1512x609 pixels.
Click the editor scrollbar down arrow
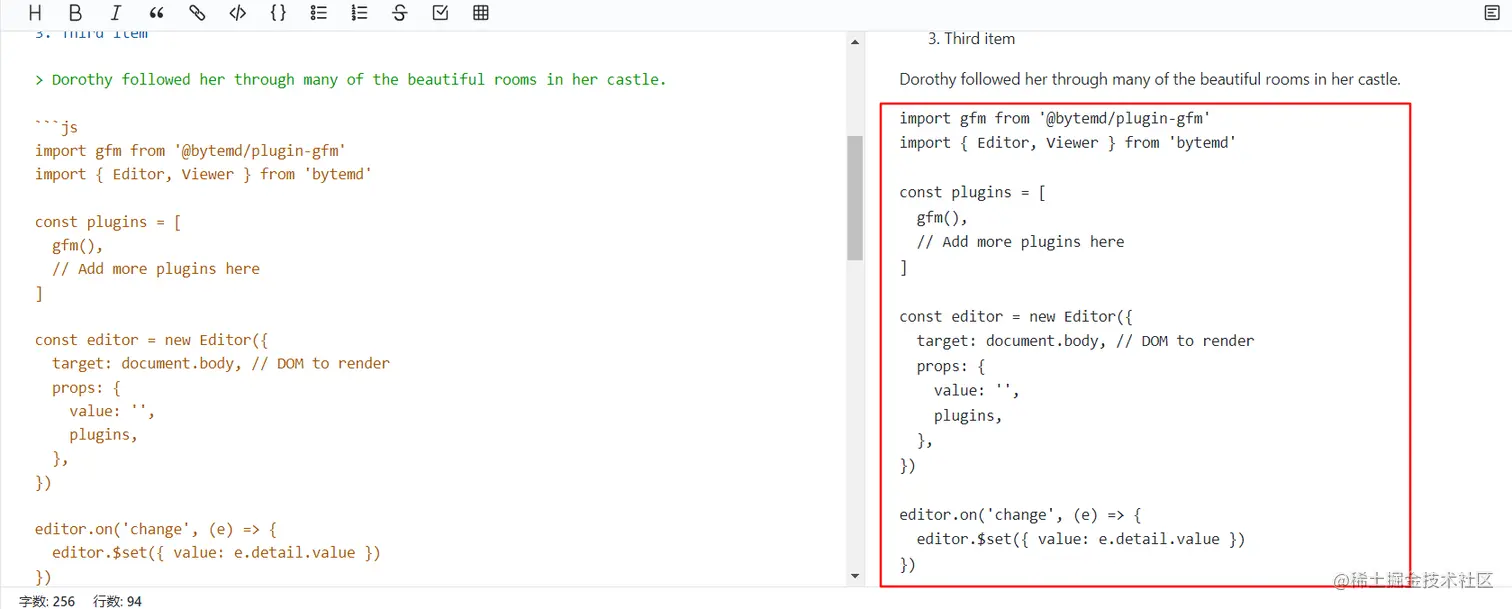point(855,576)
